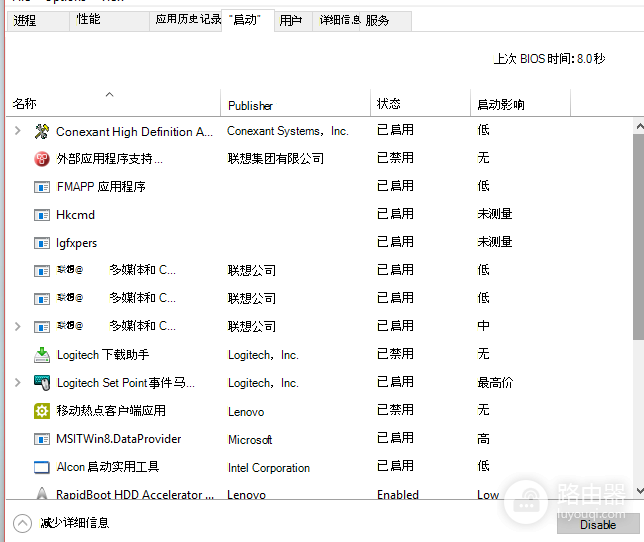Image resolution: width=644 pixels, height=542 pixels.
Task: Click the 上次 BIOS 时间 8.0秒 text
Action: [549, 58]
